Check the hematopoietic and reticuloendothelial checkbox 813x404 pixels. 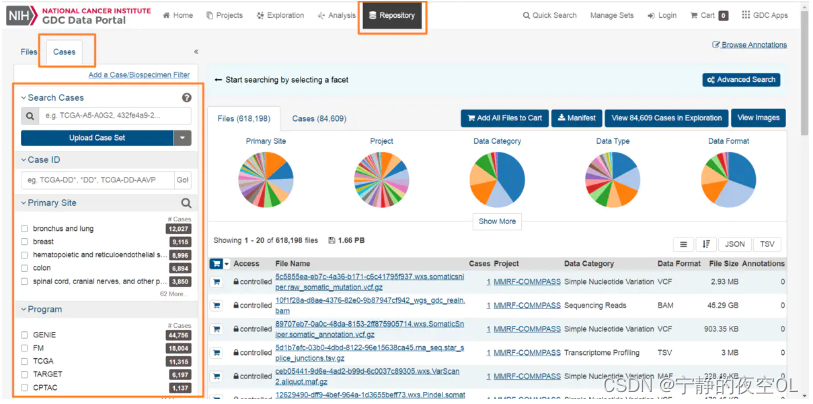(24, 255)
